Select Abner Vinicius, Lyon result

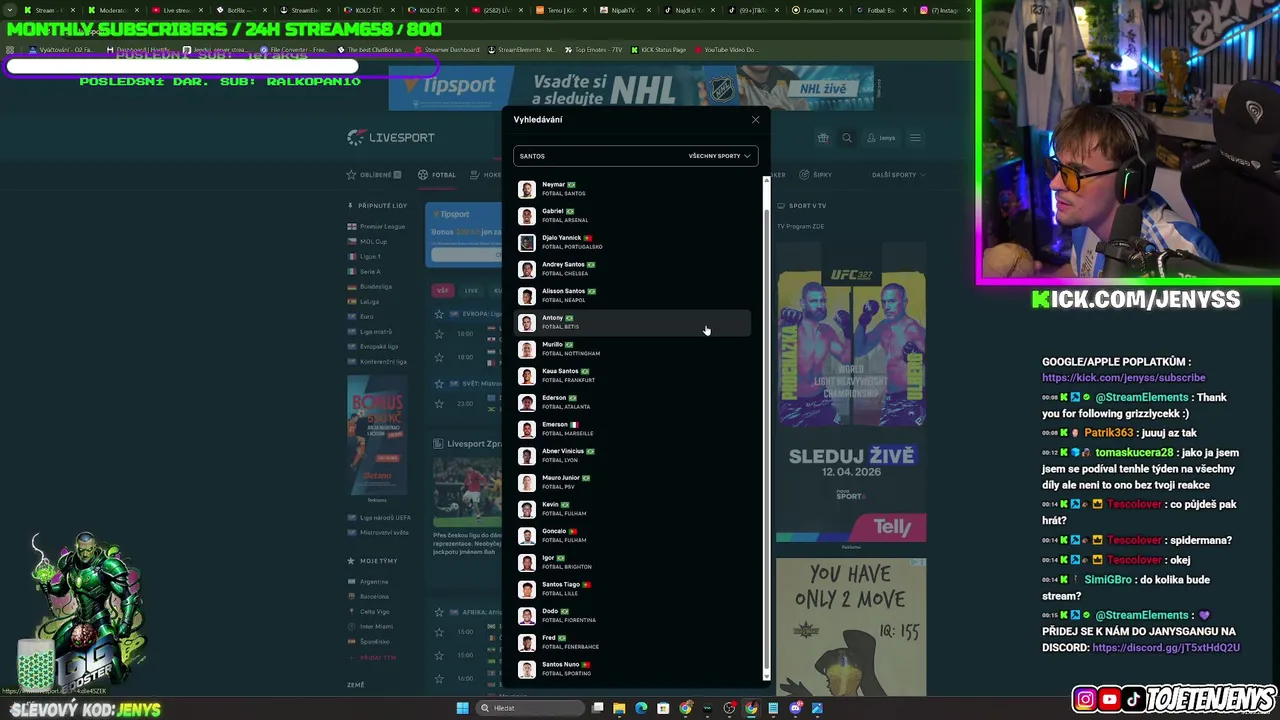632,456
